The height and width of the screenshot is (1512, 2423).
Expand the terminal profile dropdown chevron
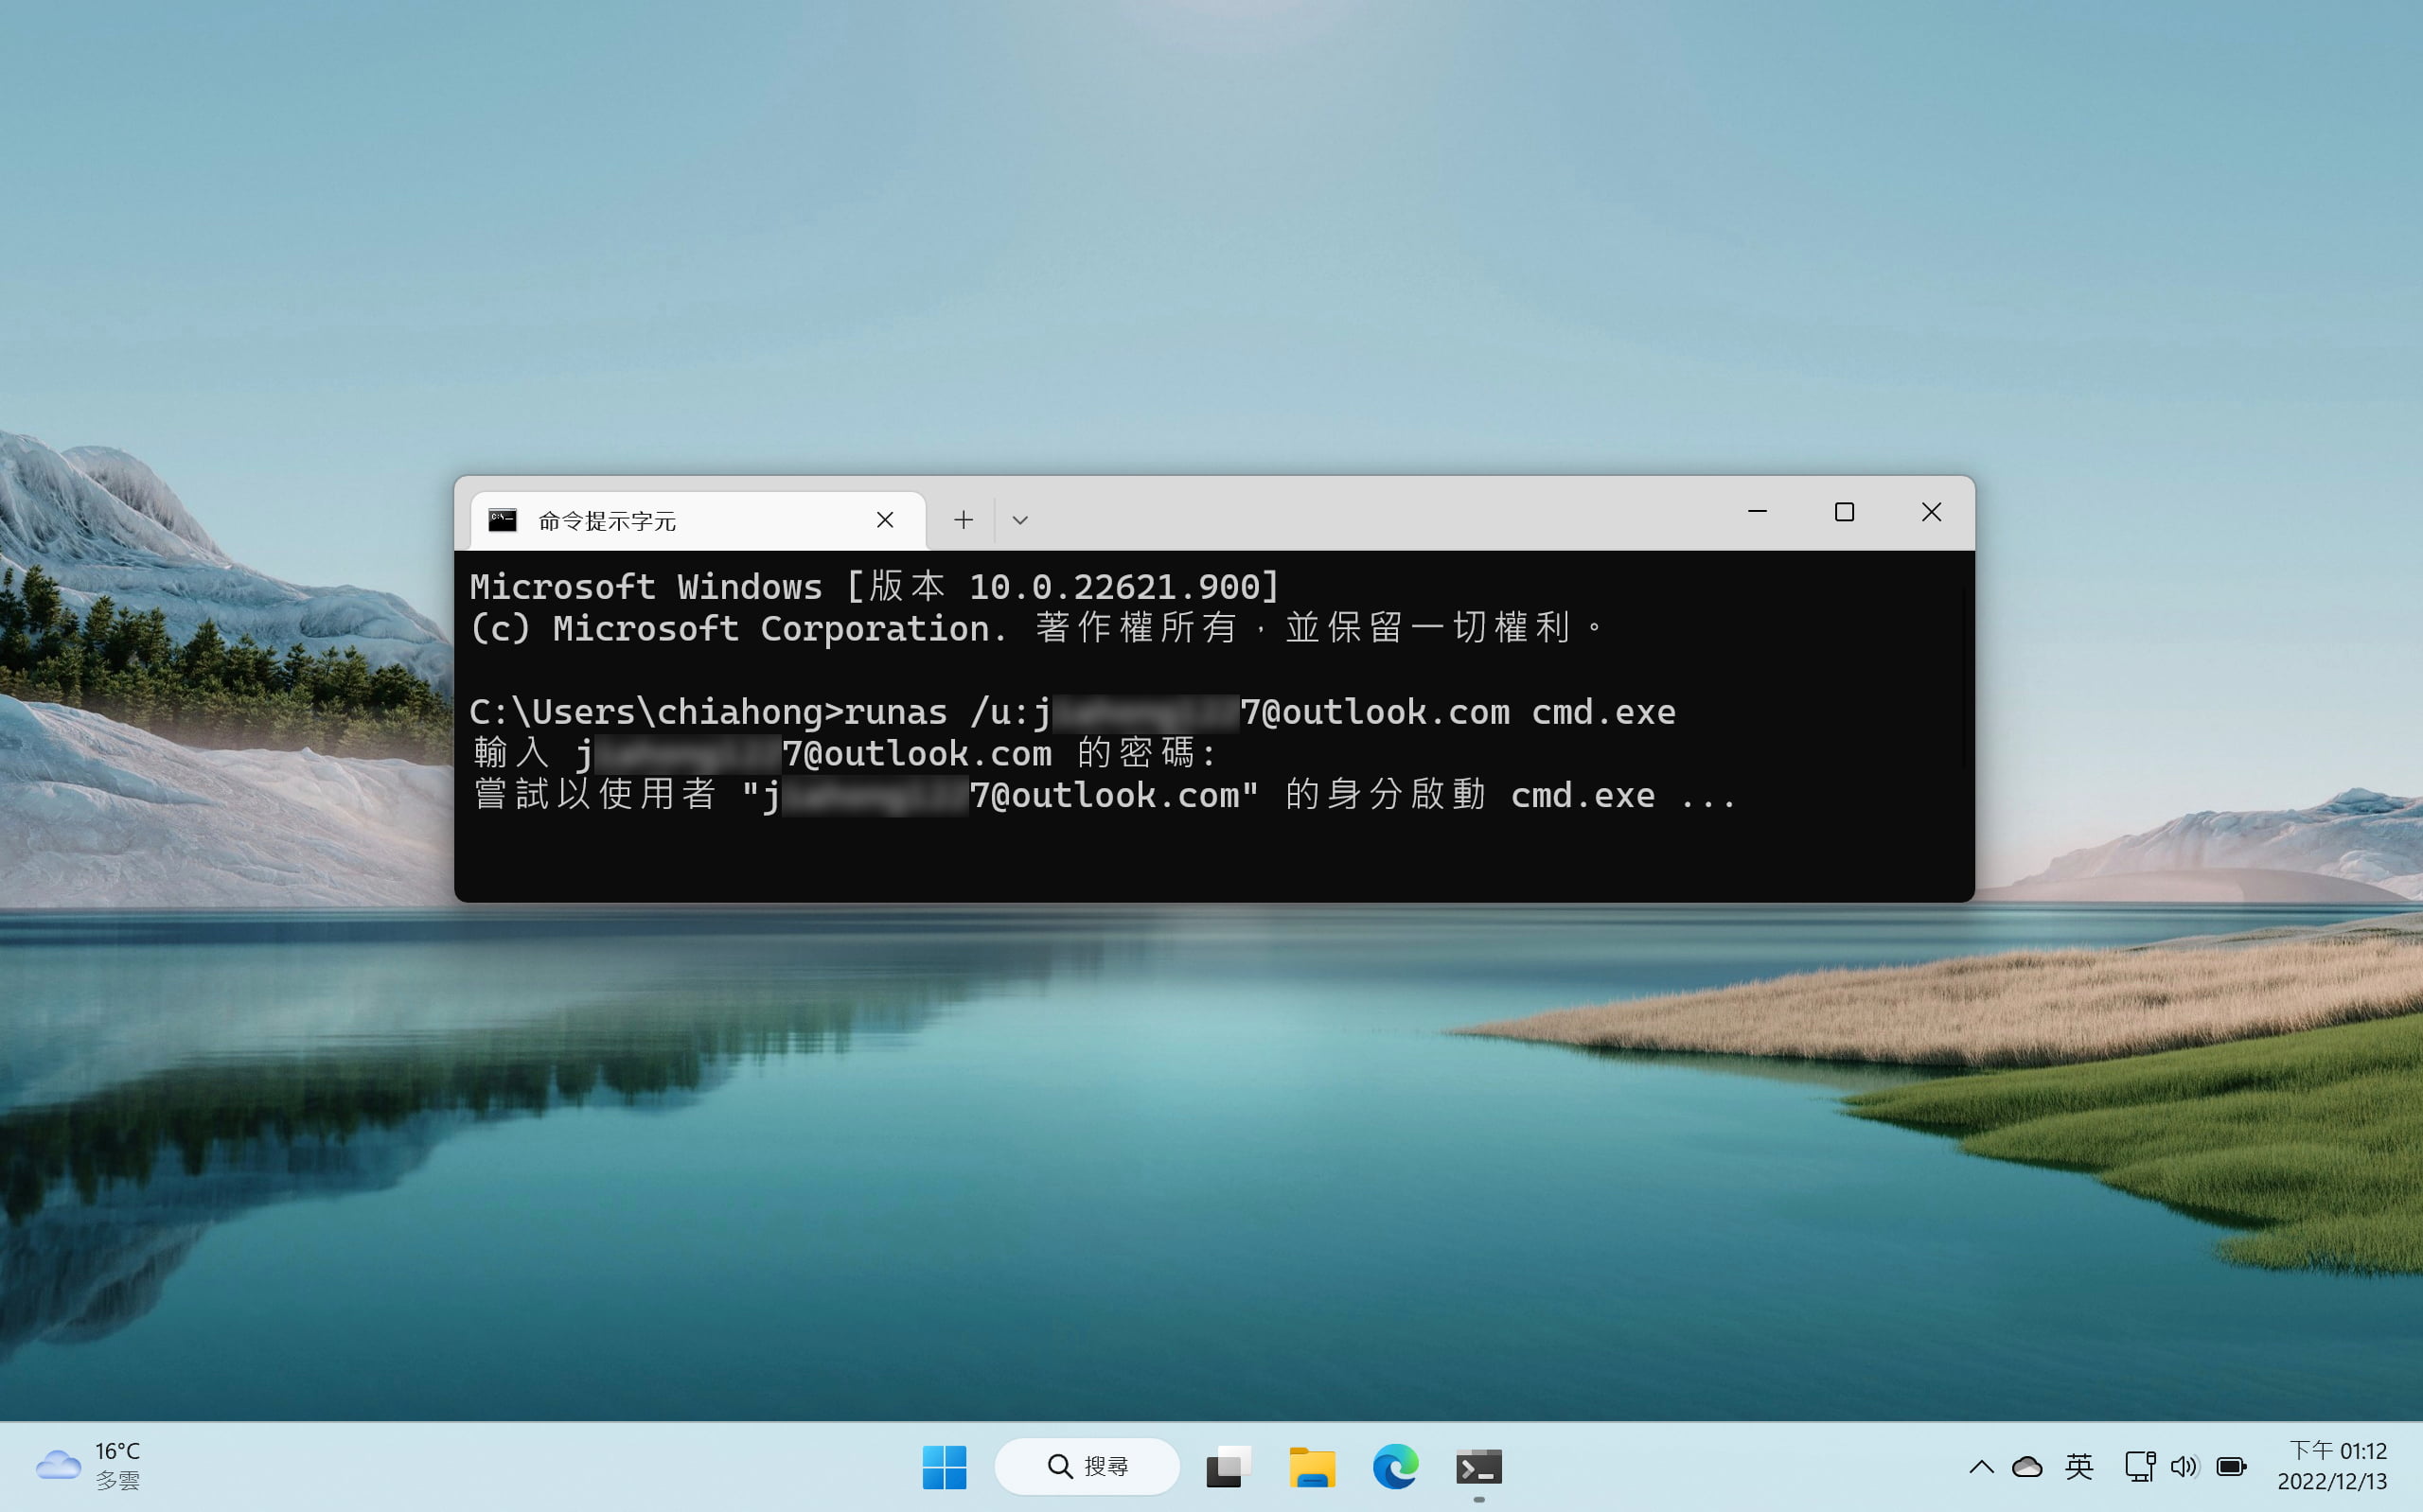(1020, 520)
